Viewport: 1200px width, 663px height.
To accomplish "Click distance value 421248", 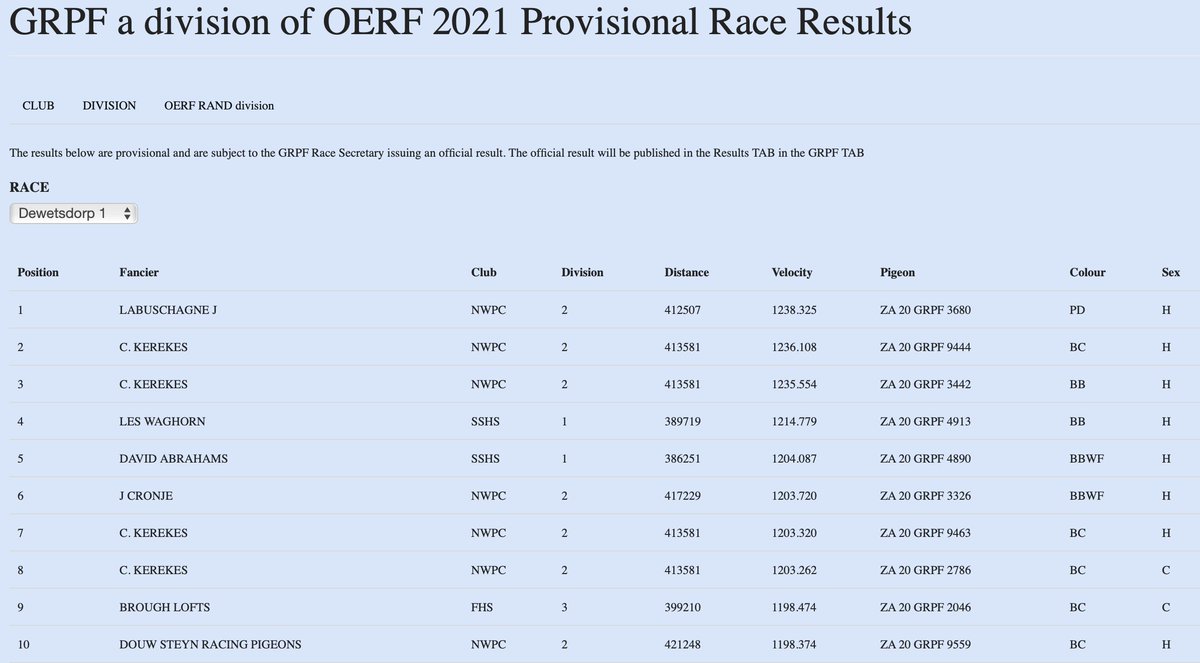I will point(683,645).
